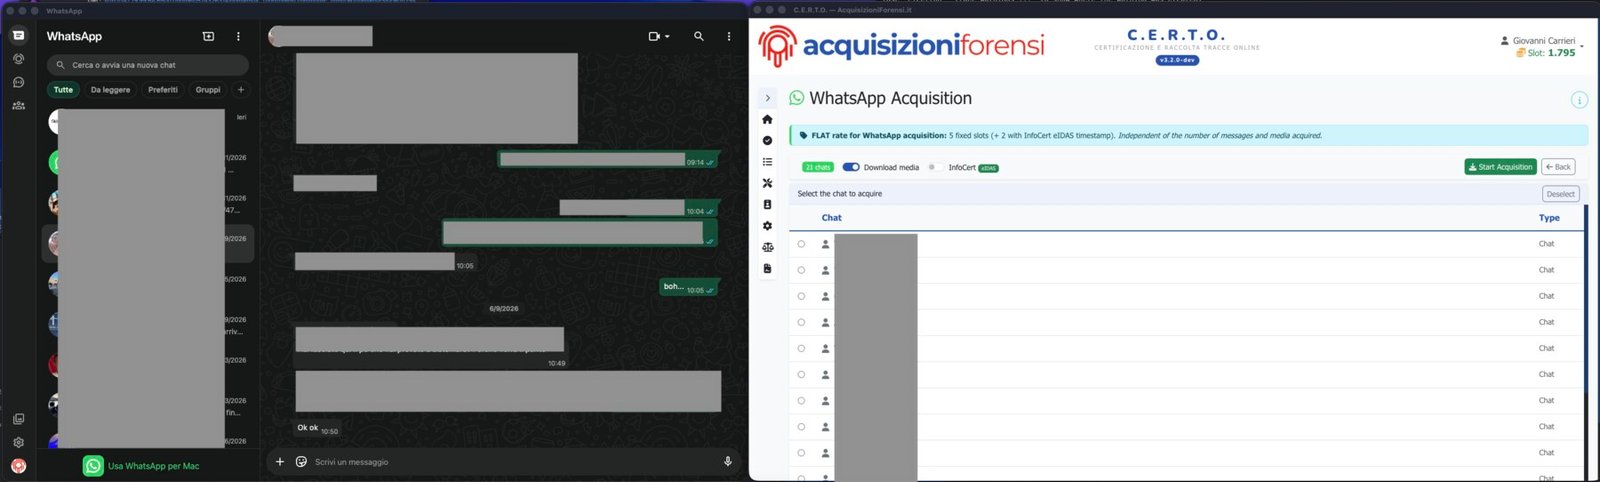
Task: Select the seventh chat row radio button
Action: (x=801, y=400)
